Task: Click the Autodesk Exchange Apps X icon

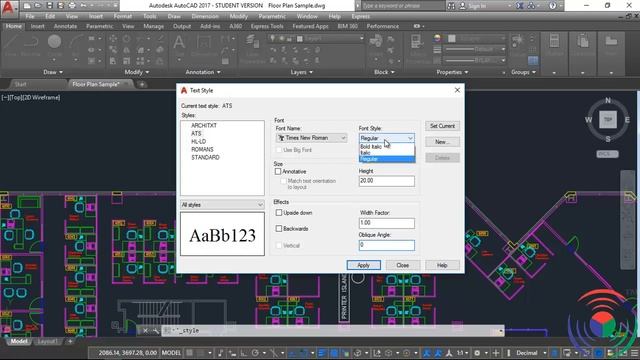Action: (x=520, y=6)
